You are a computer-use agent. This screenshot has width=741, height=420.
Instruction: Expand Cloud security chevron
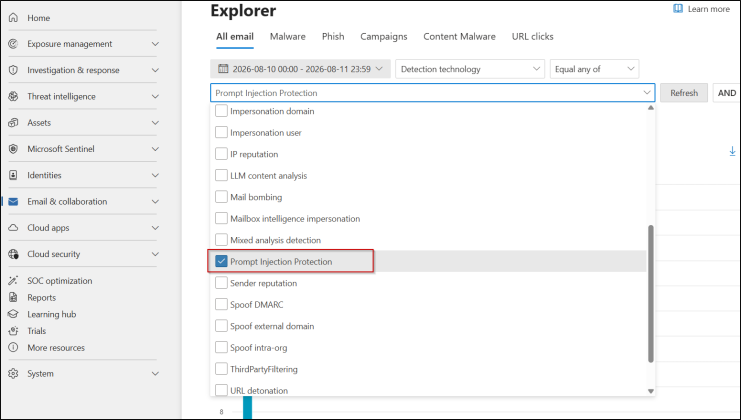(x=155, y=254)
